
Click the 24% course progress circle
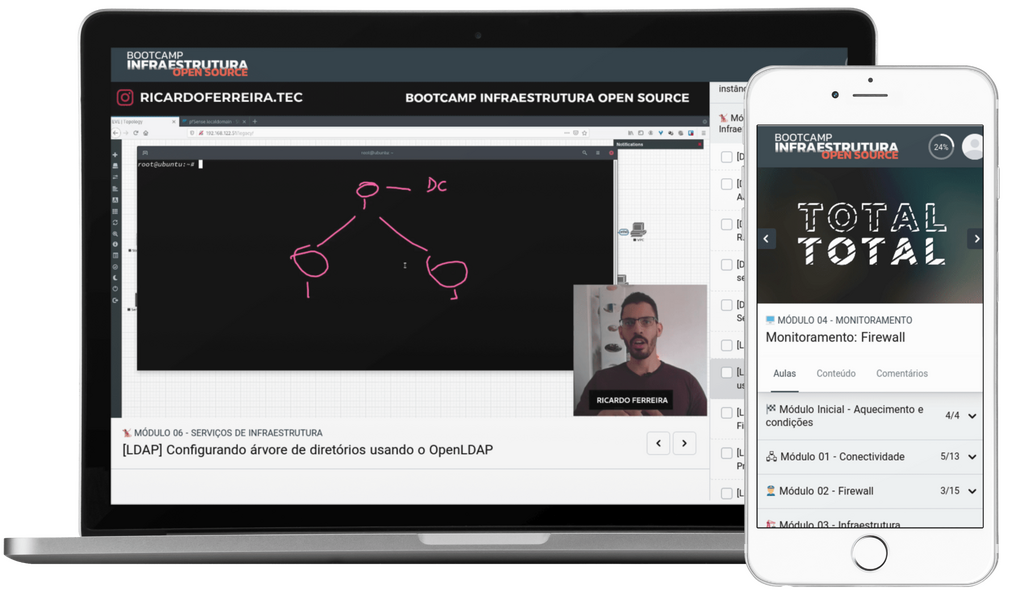coord(941,147)
